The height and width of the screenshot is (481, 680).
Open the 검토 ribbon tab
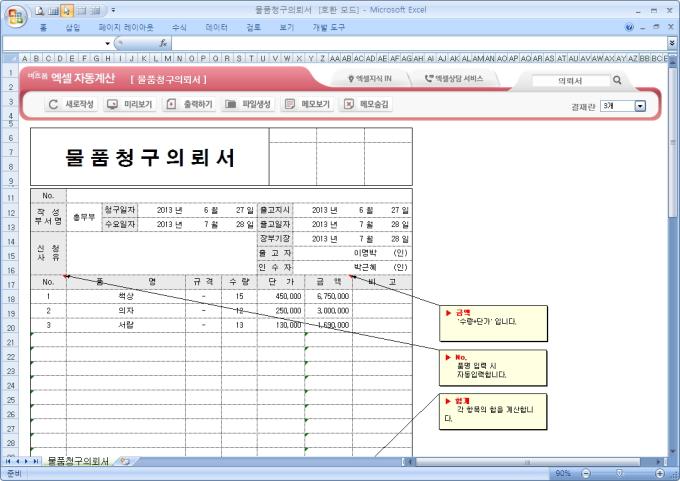tap(254, 28)
